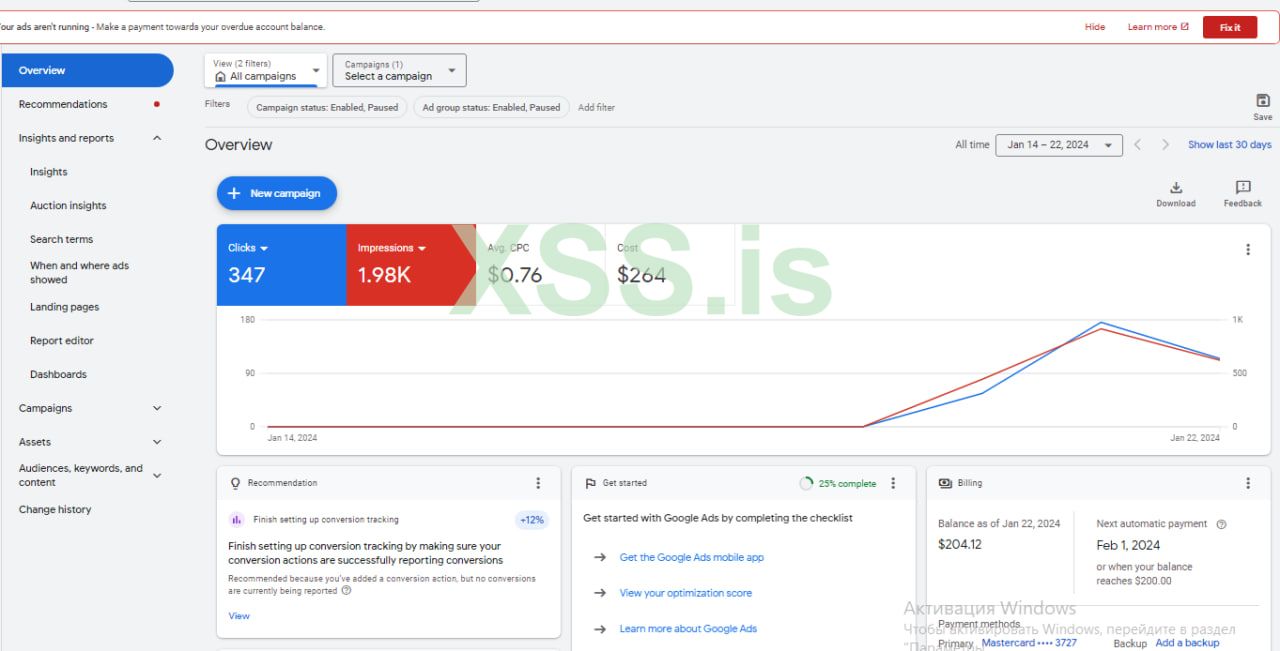Click the Feb 1, 2024 payment date
Image resolution: width=1280 pixels, height=651 pixels.
click(x=1128, y=546)
